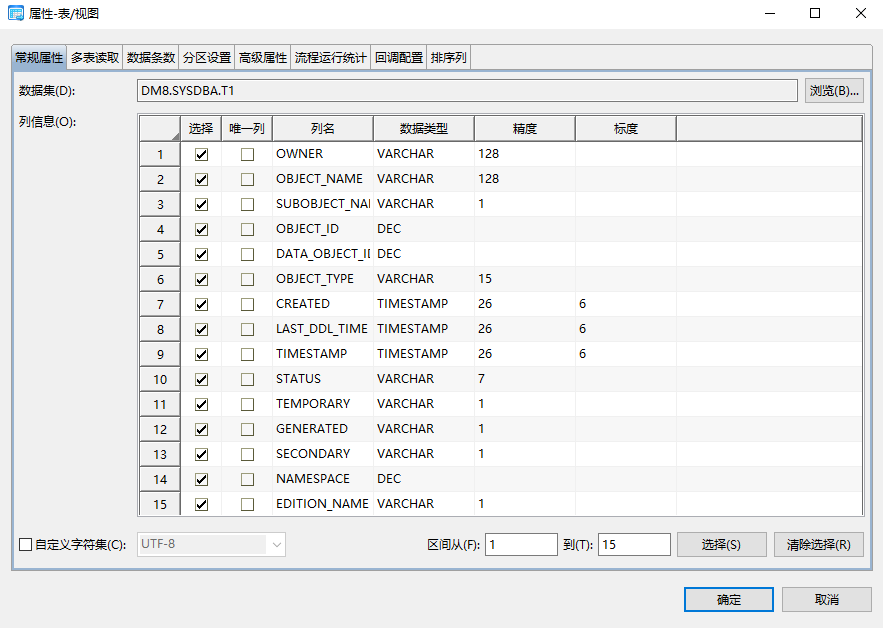883x628 pixels.
Task: Click the select-all corner cell of table
Action: click(160, 128)
